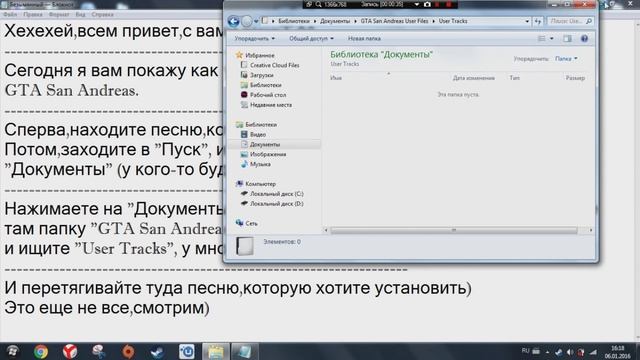Open the clock showing 06.01.2016
This screenshot has width=640, height=360.
click(x=618, y=352)
